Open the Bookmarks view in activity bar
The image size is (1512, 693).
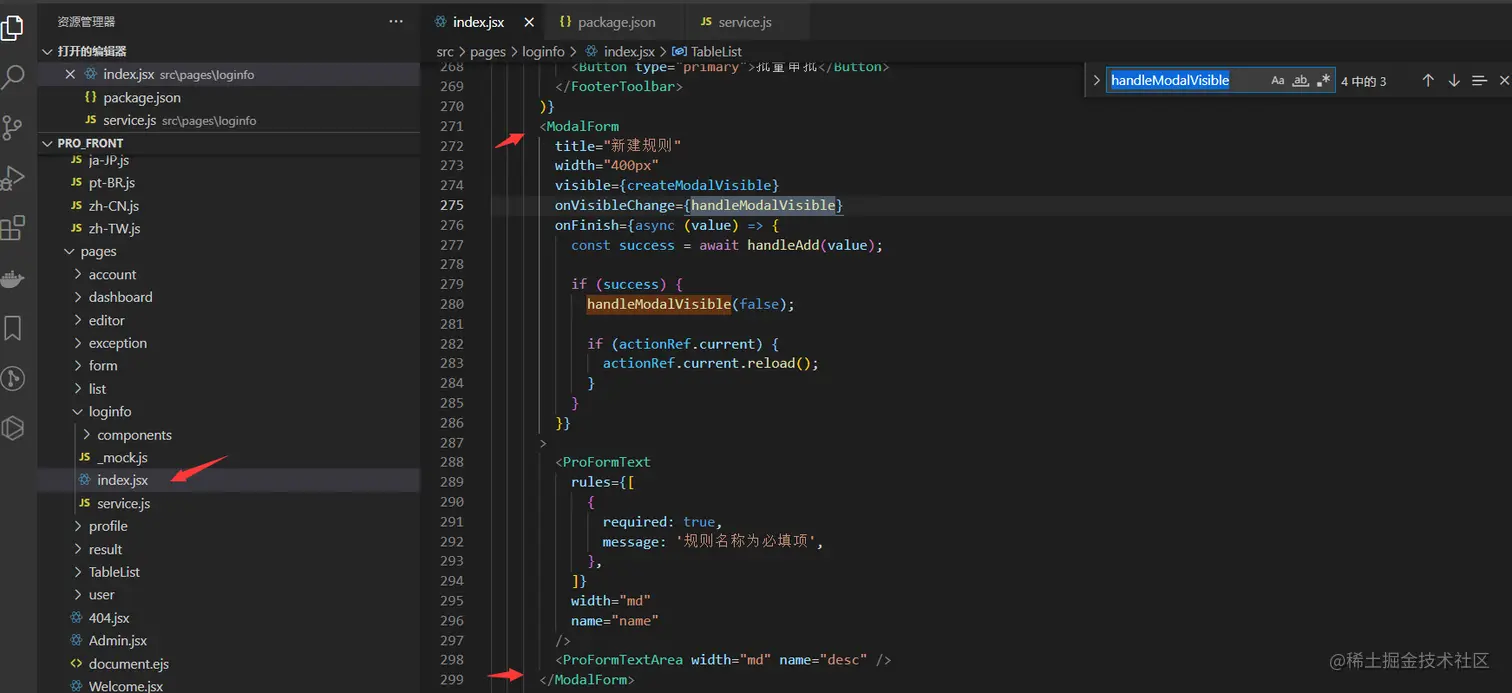coord(13,328)
